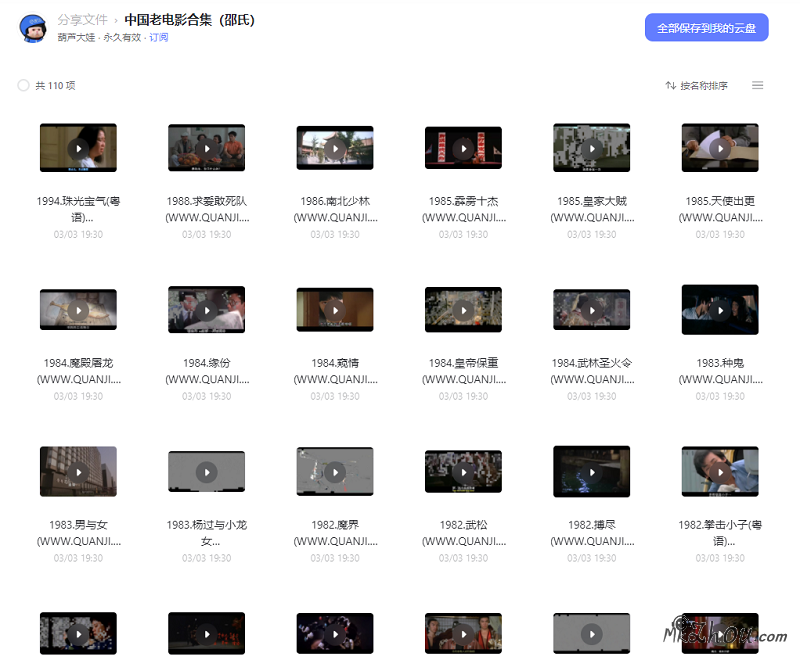This screenshot has height=660, width=800.
Task: Play the 1984.魔殿屠龙 video
Action: pos(78,310)
